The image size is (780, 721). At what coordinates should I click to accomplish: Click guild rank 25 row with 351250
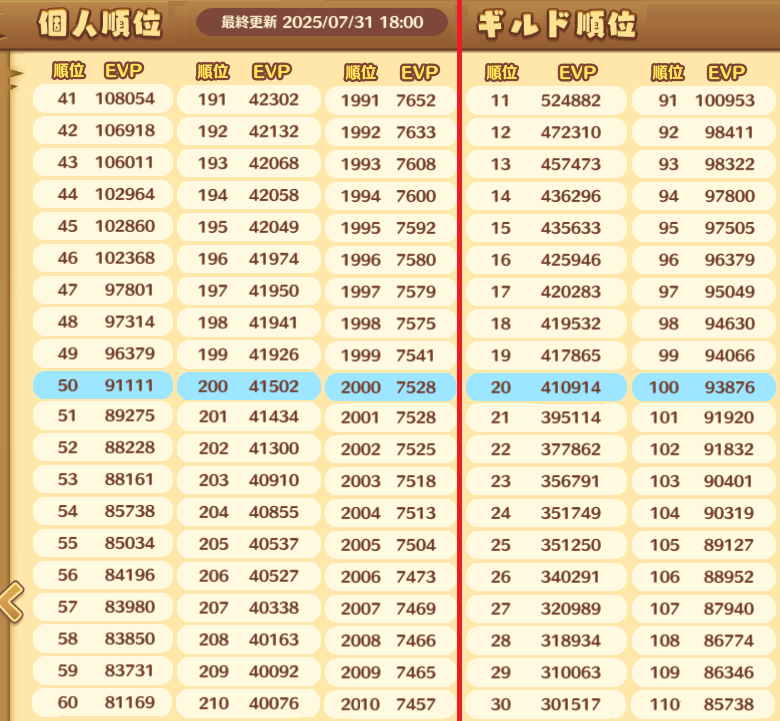pyautogui.click(x=546, y=545)
